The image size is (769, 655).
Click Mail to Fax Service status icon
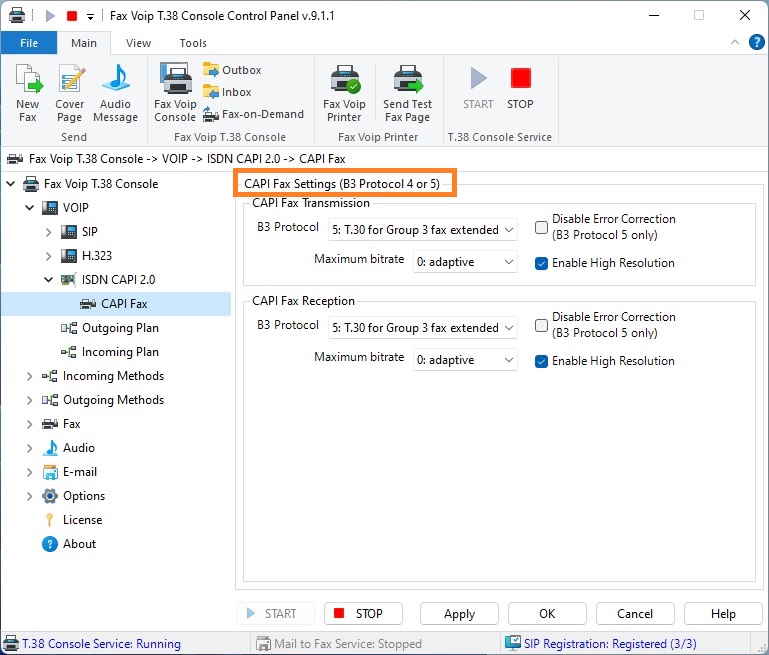click(x=263, y=643)
